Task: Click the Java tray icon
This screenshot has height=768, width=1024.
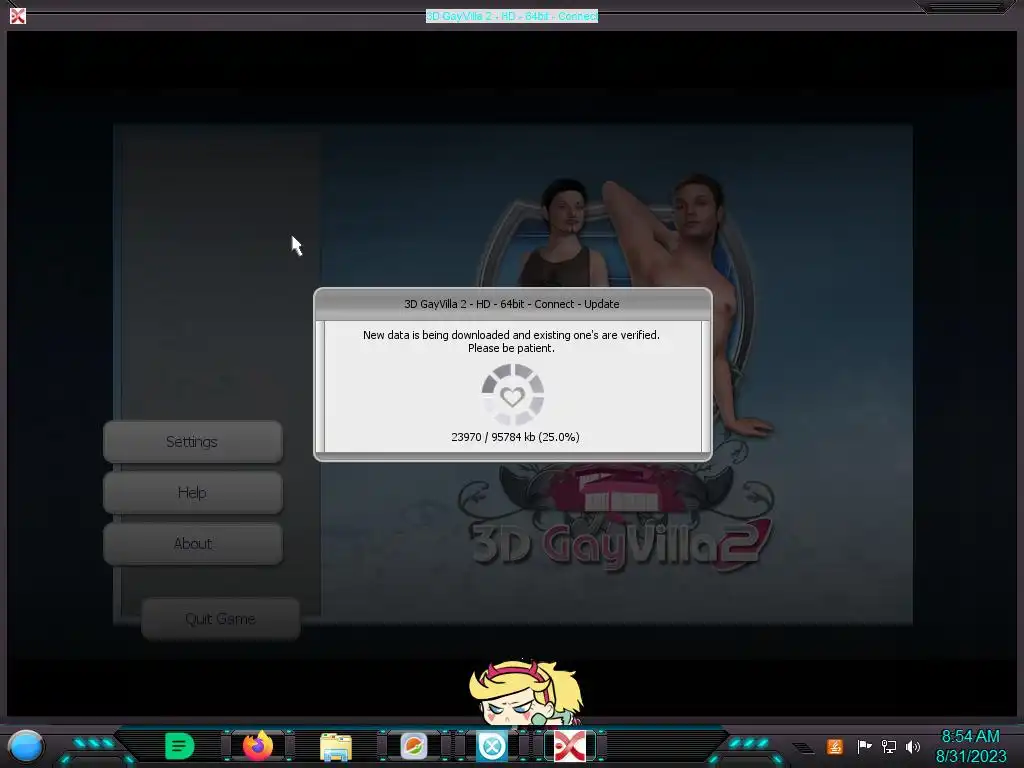Action: pos(835,746)
